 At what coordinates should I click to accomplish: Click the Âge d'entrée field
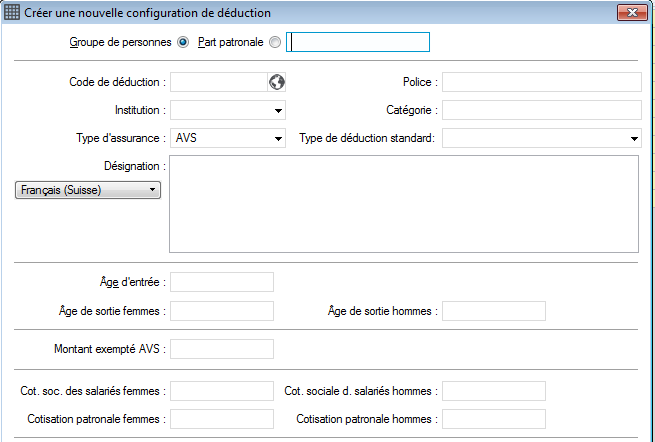(222, 282)
